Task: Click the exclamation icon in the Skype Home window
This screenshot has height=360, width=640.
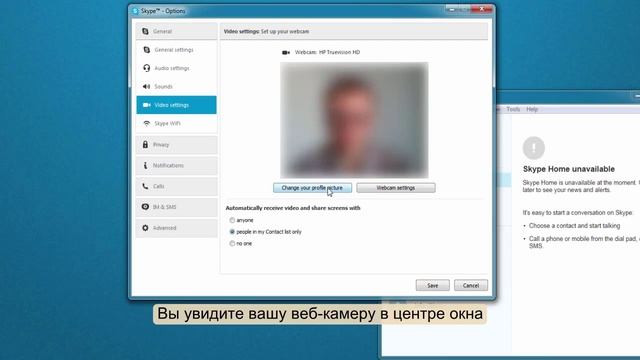Action: 533,148
